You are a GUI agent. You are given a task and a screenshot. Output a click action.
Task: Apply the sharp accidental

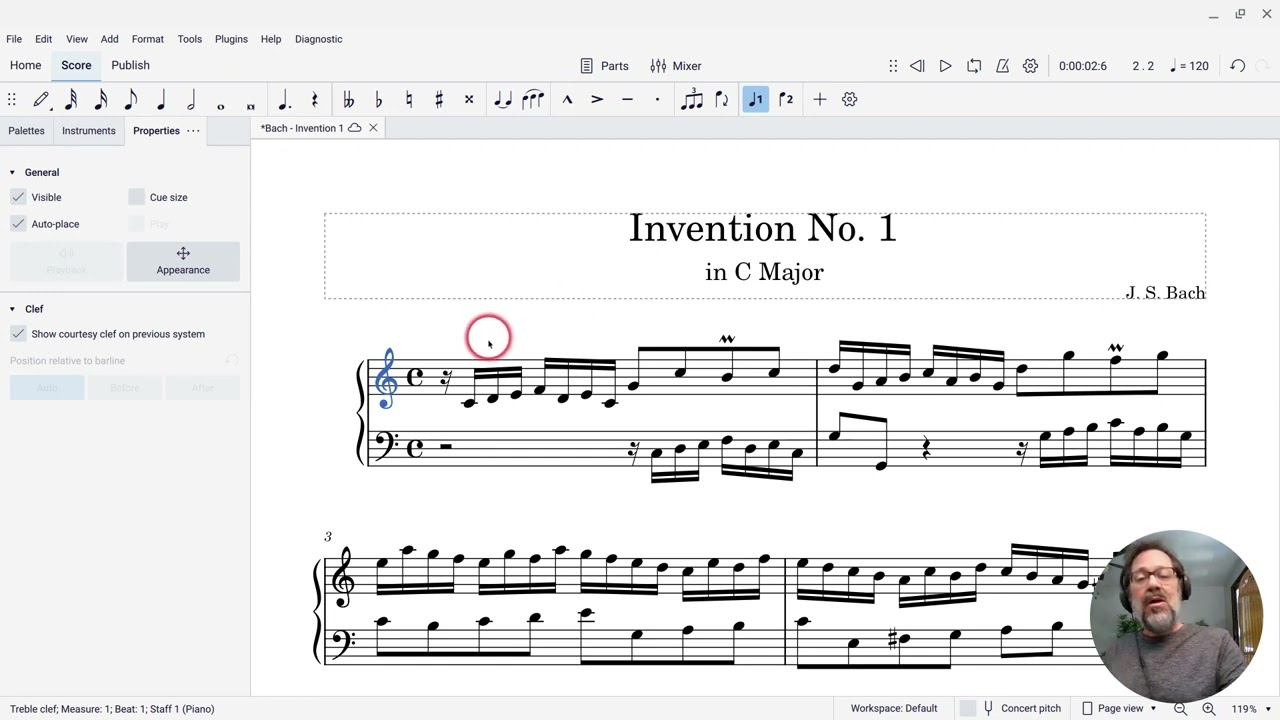coord(438,100)
